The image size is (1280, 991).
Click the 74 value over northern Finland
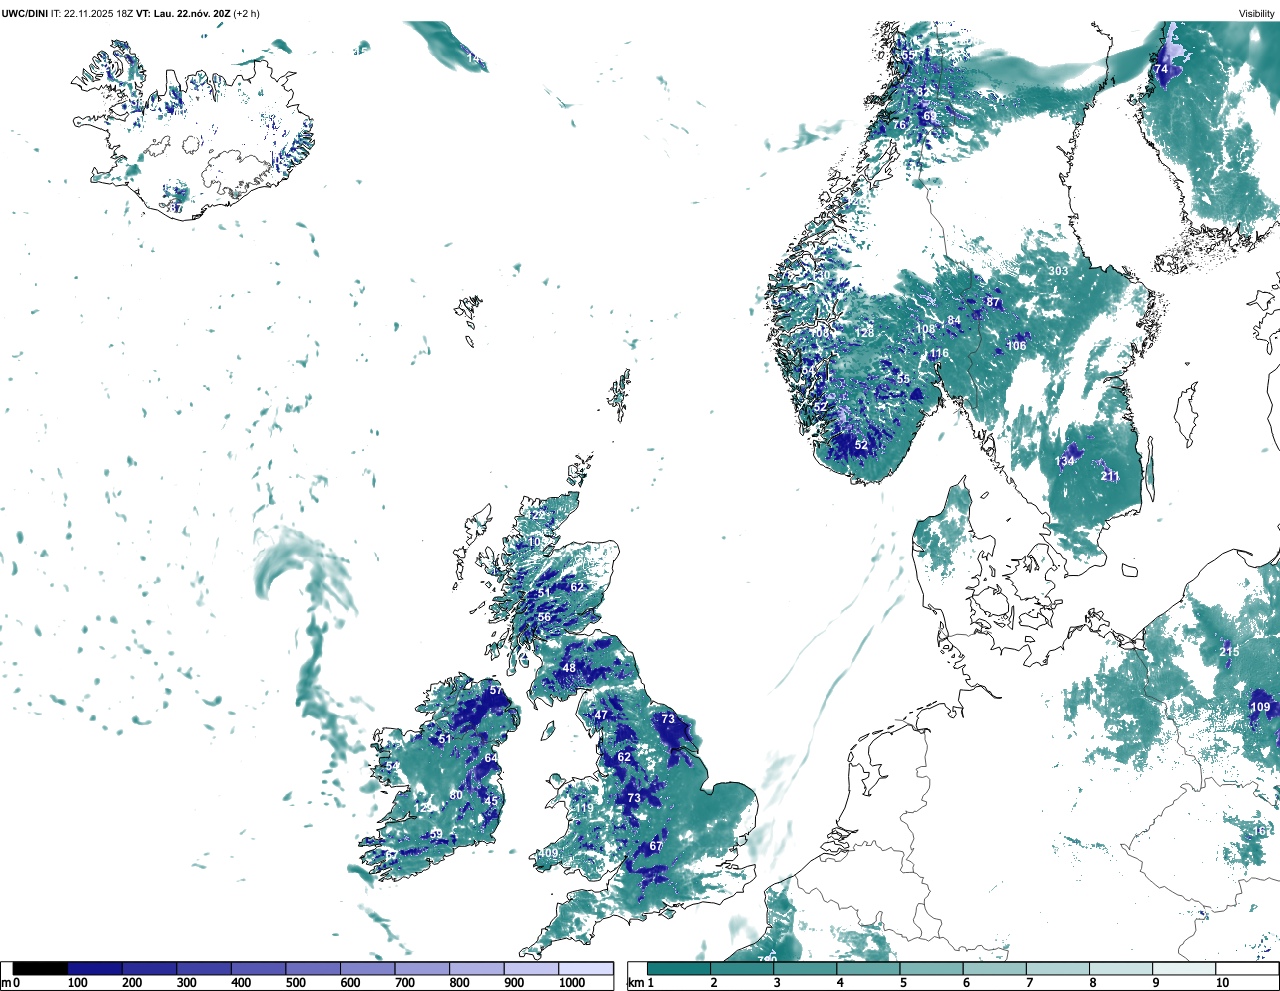click(1161, 69)
